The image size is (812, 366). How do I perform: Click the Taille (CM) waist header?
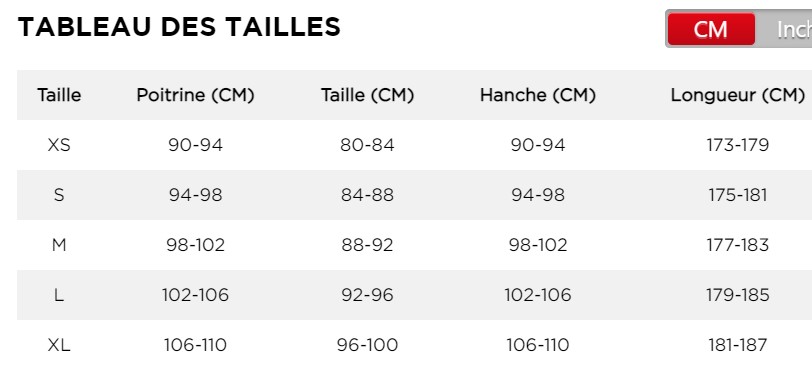pyautogui.click(x=367, y=95)
